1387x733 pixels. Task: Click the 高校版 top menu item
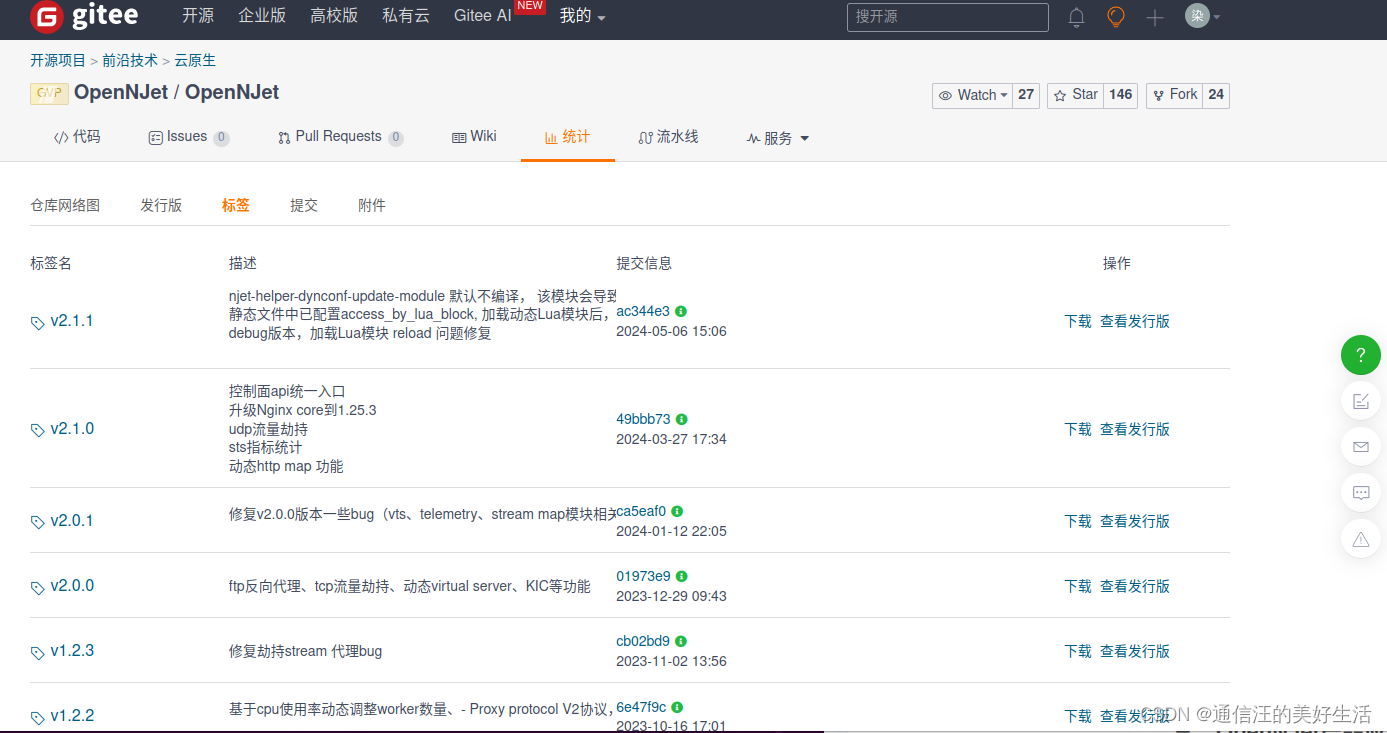(x=334, y=16)
